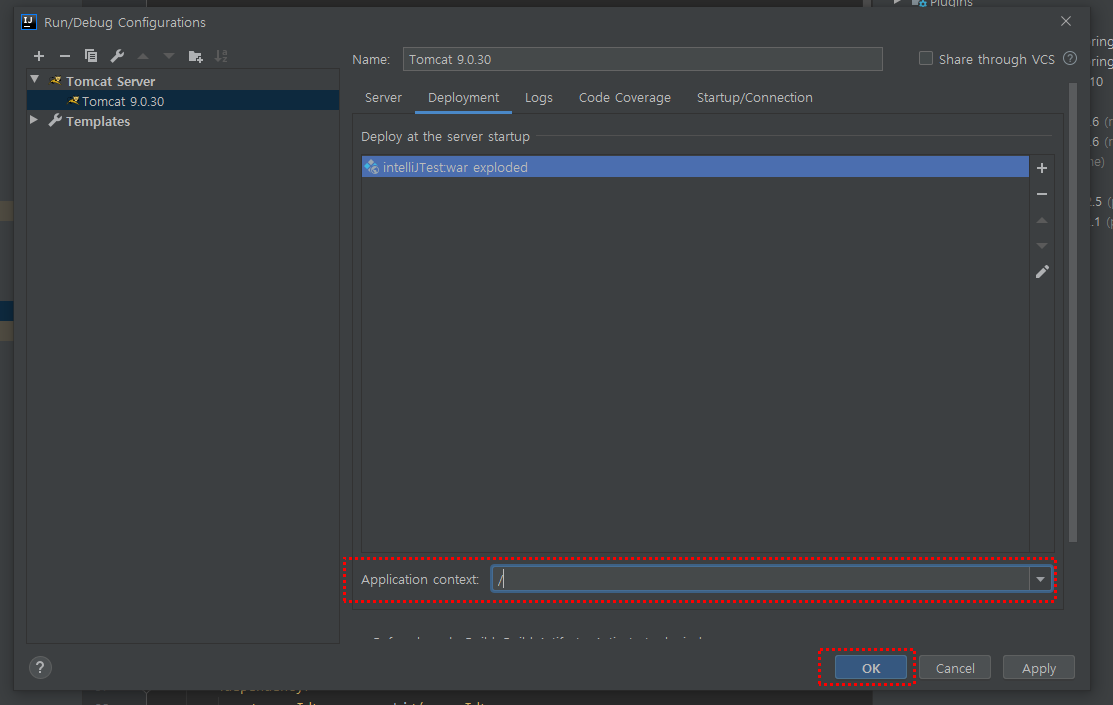1113x705 pixels.
Task: Add deployment artifact with plus button
Action: [1042, 168]
